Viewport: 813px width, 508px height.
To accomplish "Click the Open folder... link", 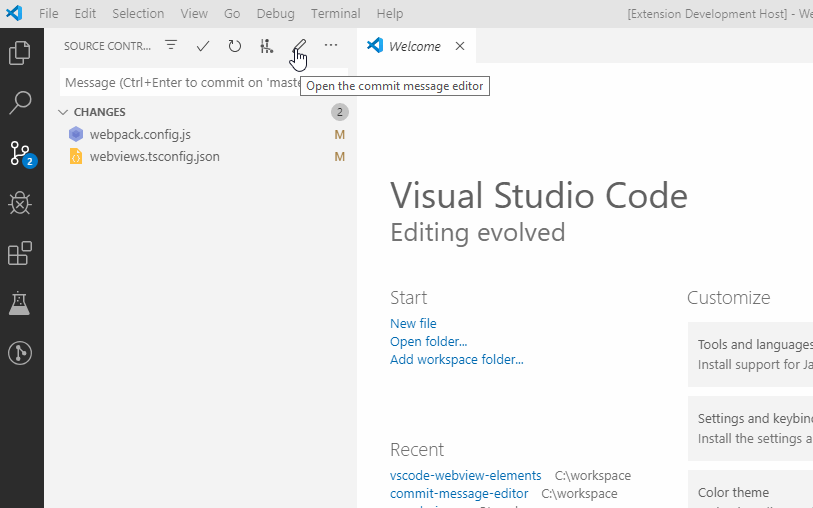I will (x=428, y=342).
